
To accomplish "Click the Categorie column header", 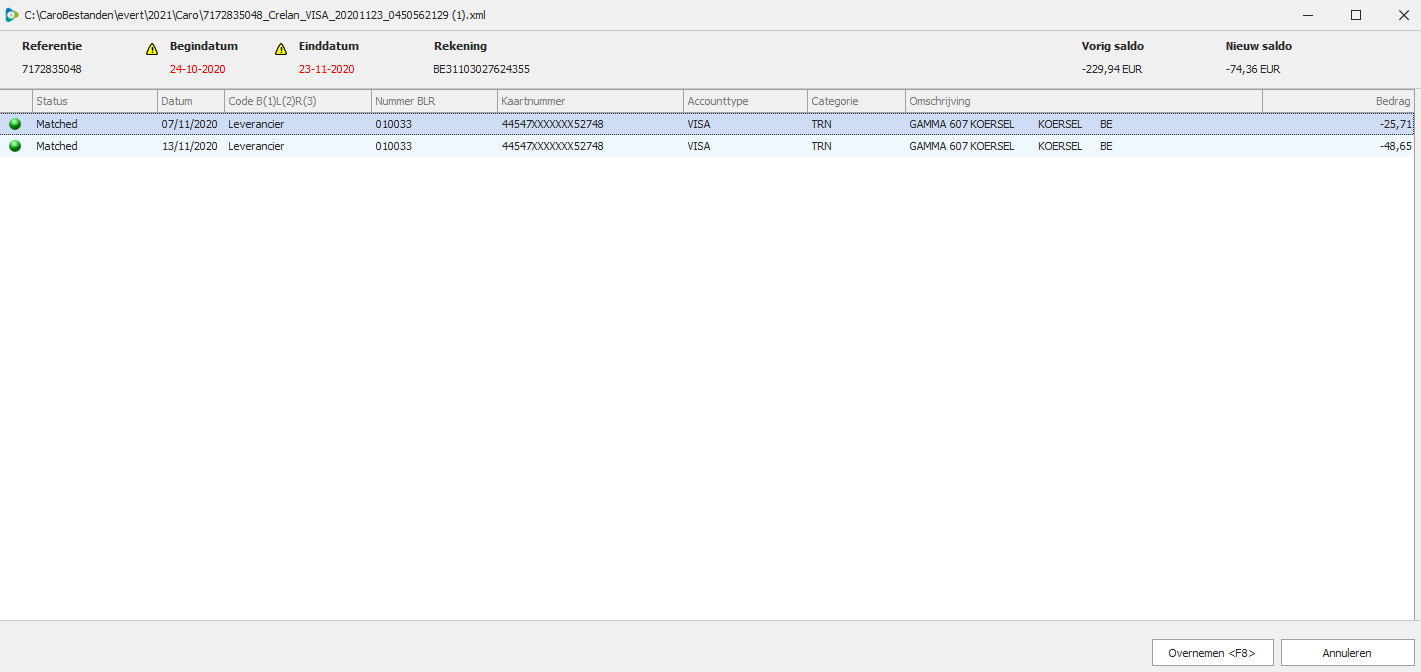I will pyautogui.click(x=857, y=101).
